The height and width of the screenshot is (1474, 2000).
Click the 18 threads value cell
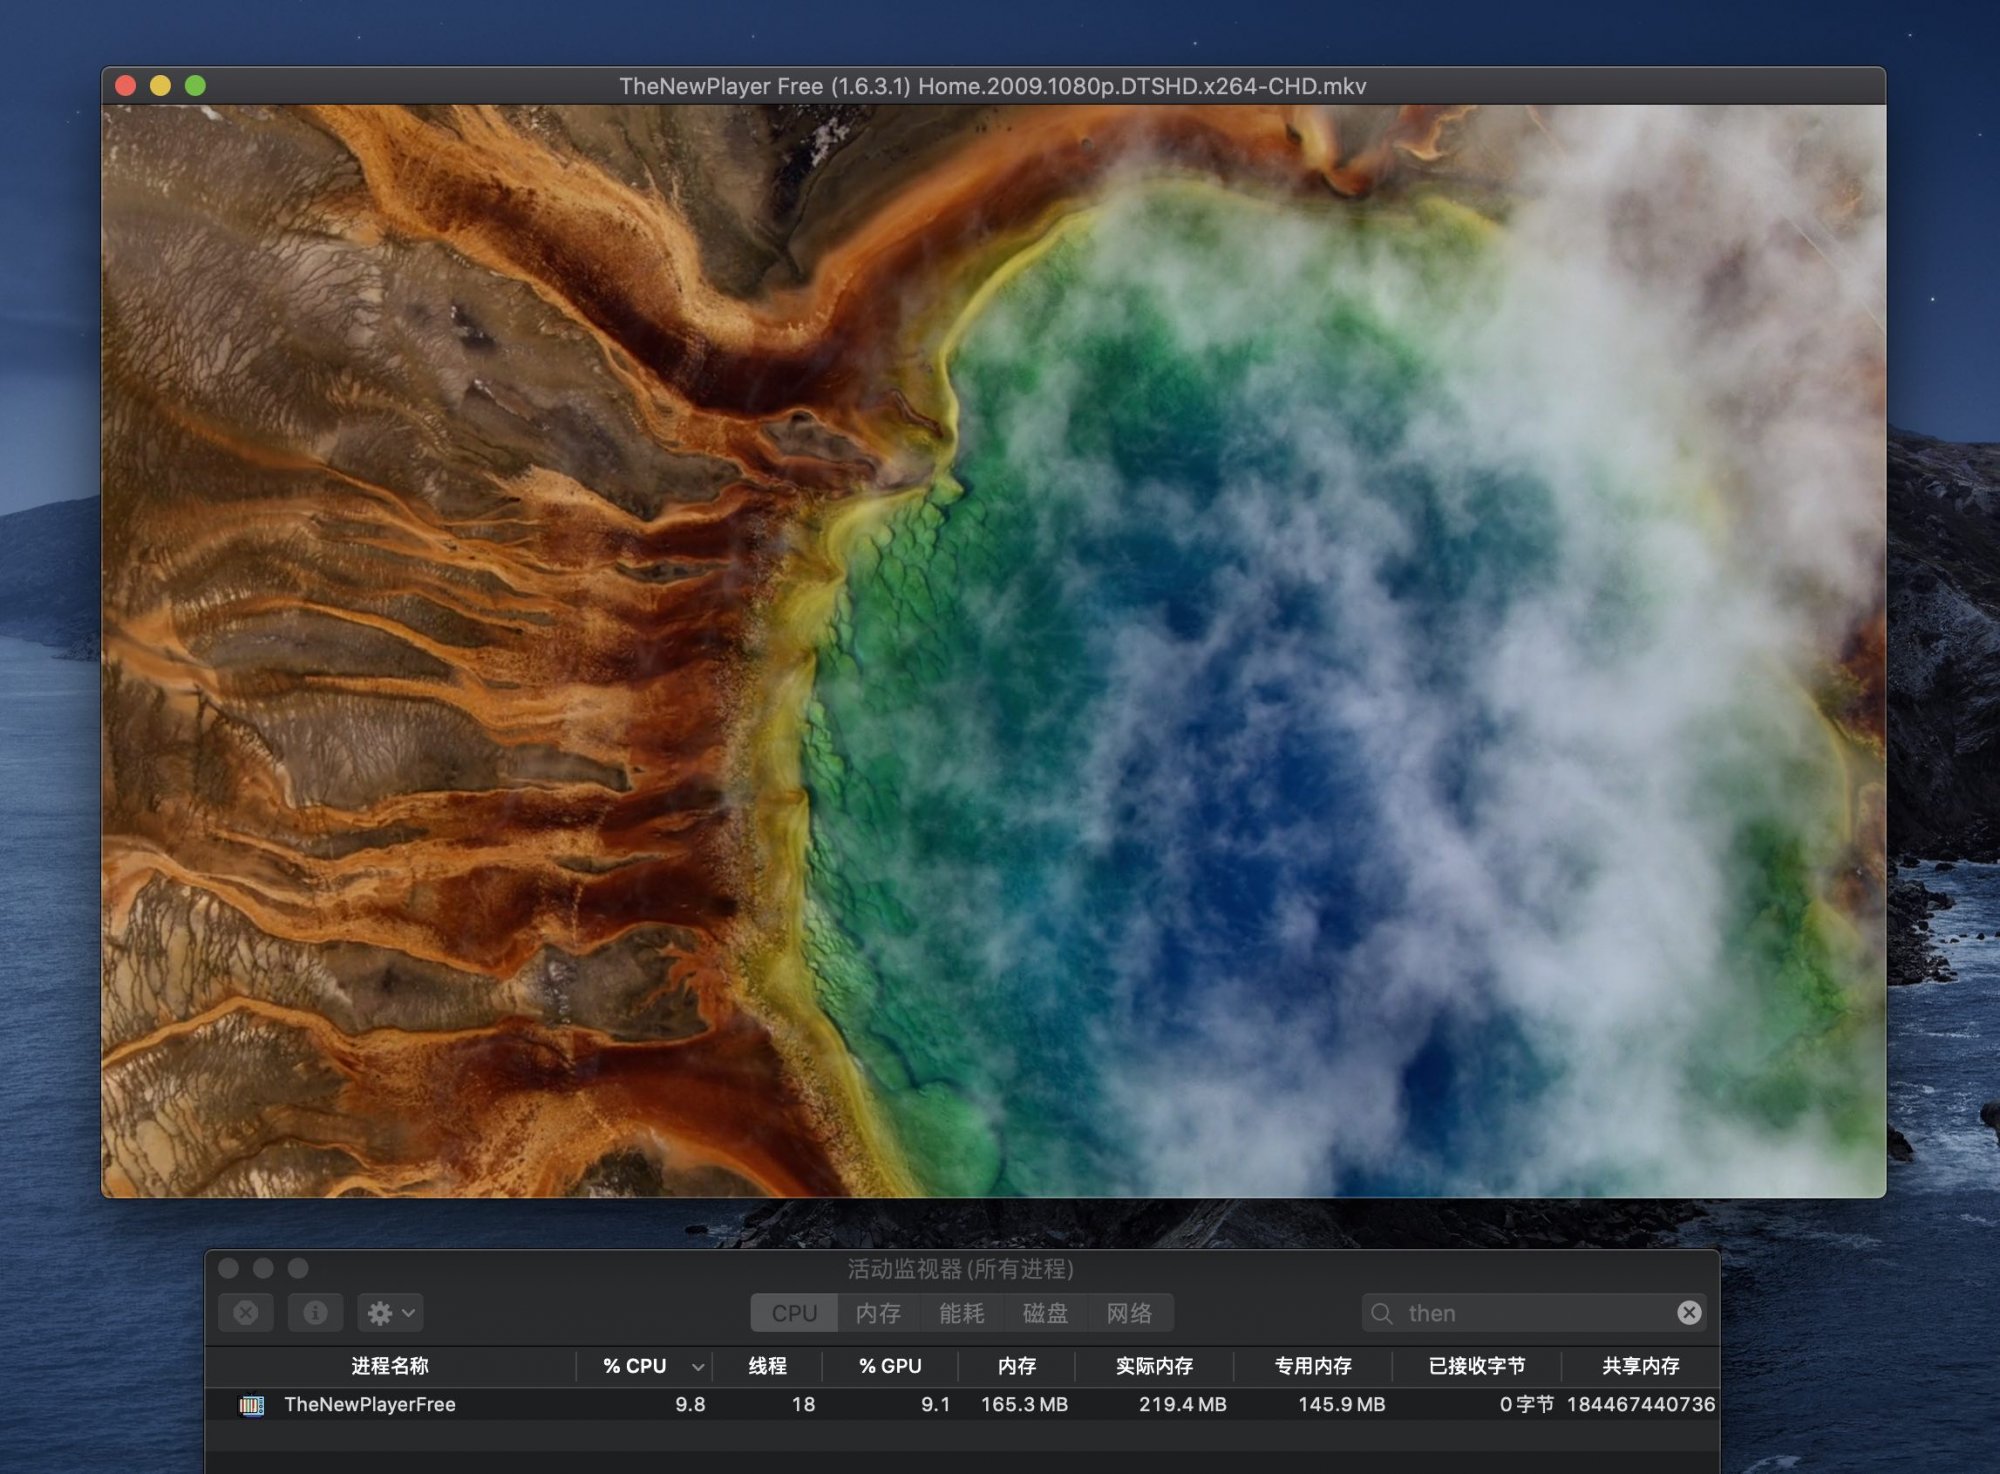click(x=803, y=1404)
